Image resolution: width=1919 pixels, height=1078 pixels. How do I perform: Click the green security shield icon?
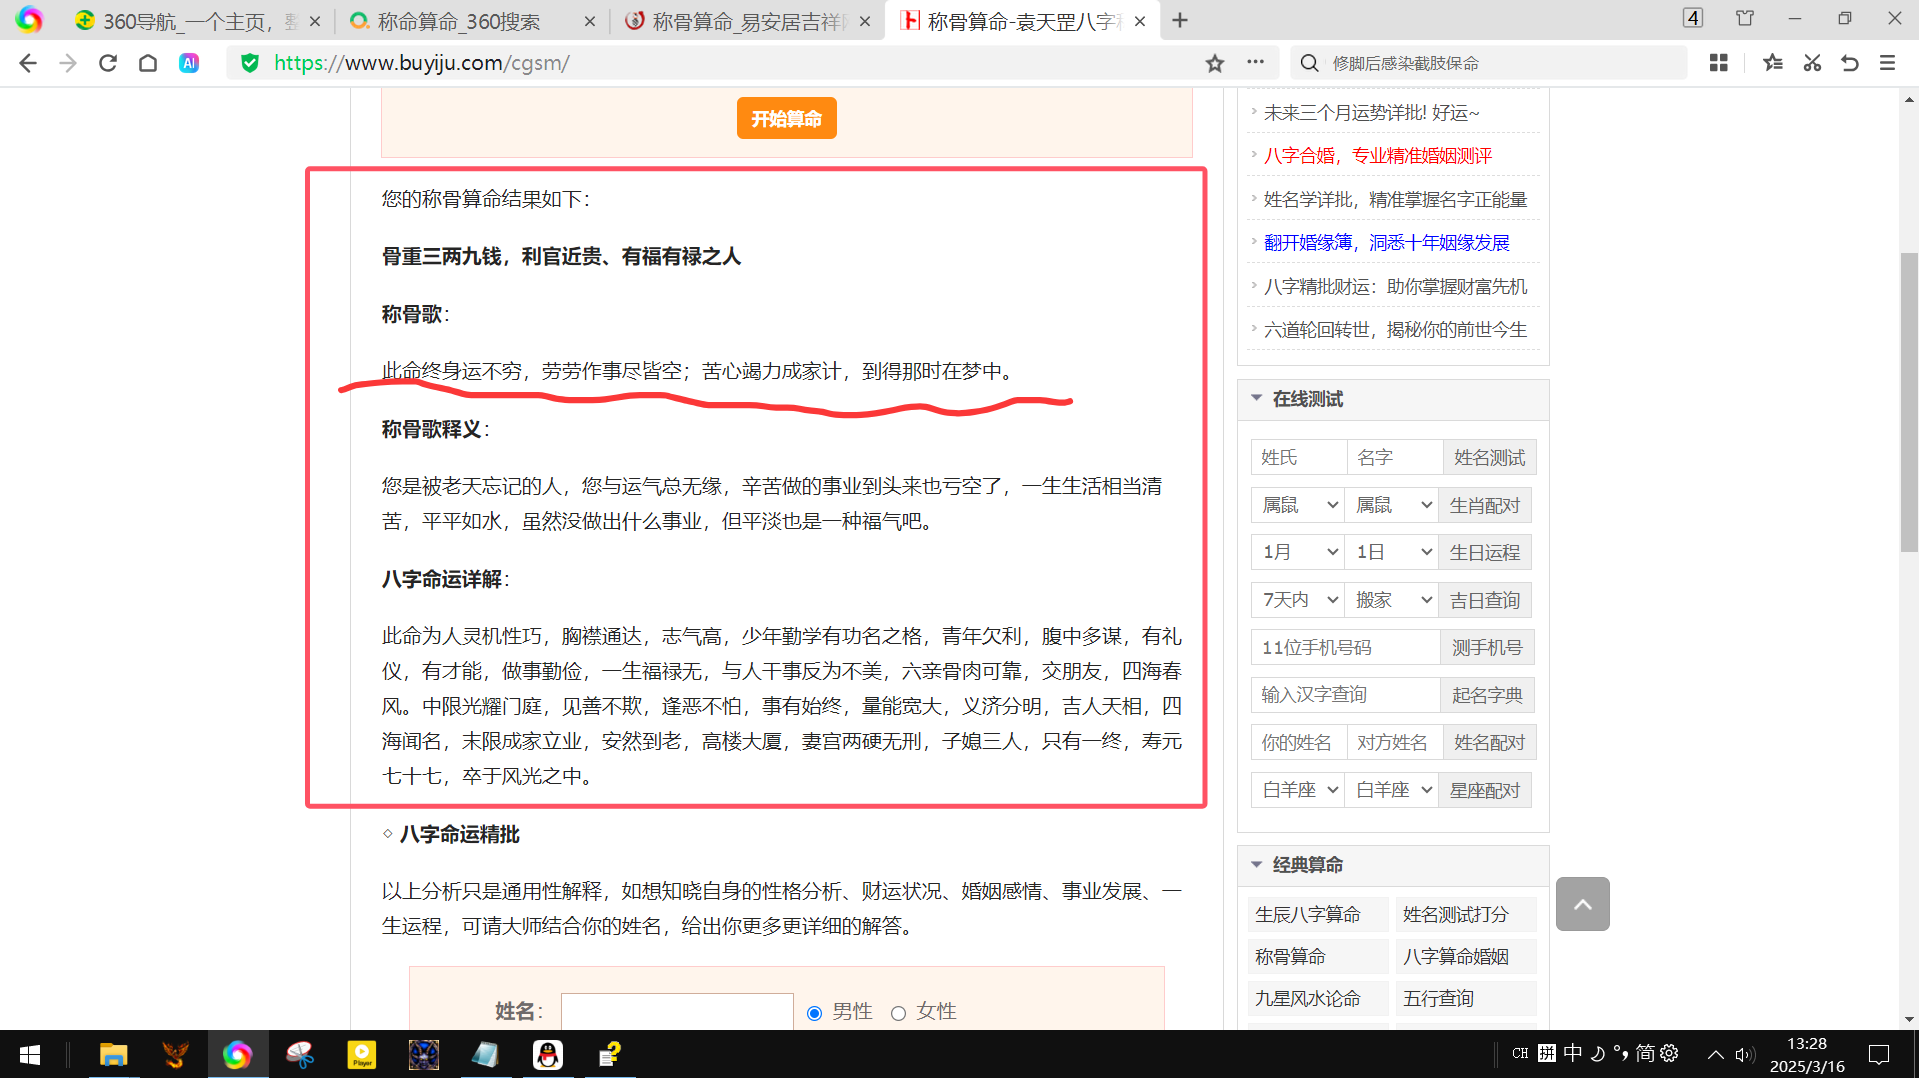pos(250,63)
